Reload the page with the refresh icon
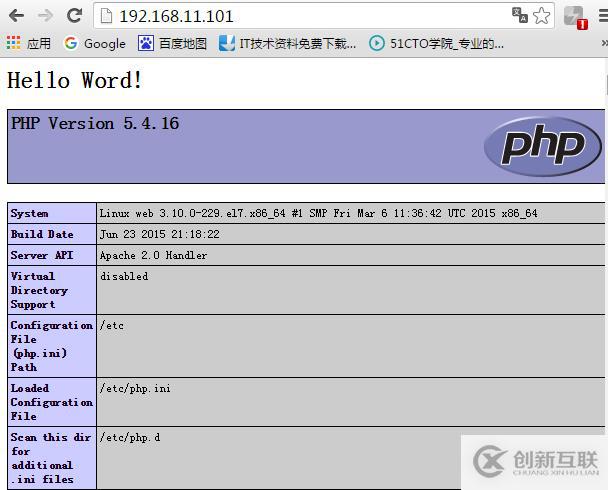608x490 pixels. click(x=74, y=16)
